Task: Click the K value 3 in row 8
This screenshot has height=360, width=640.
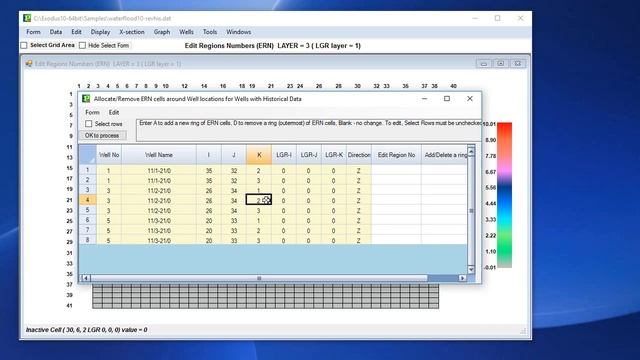Action: [x=259, y=240]
